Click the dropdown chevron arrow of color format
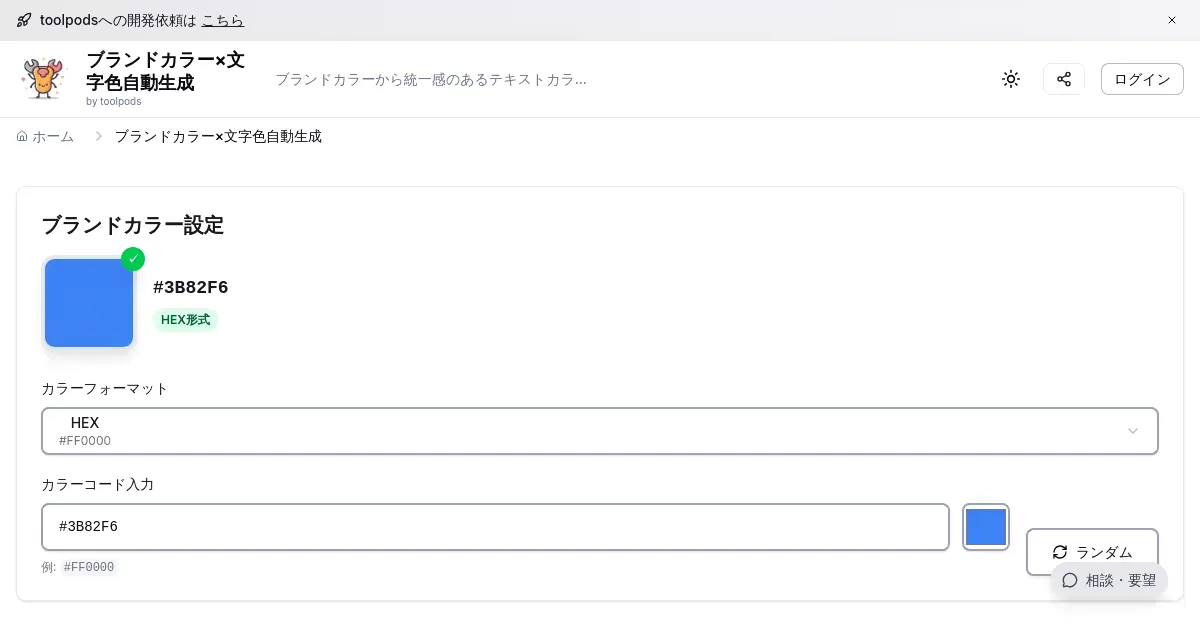The height and width of the screenshot is (630, 1200). (1133, 431)
